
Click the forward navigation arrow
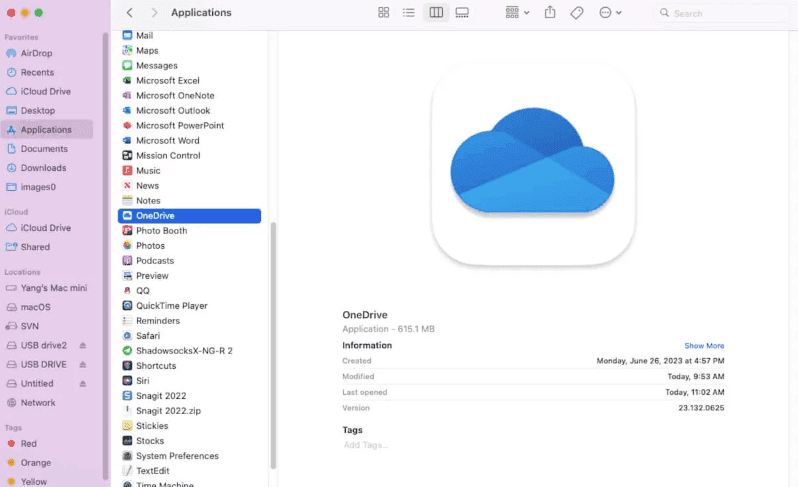(154, 13)
